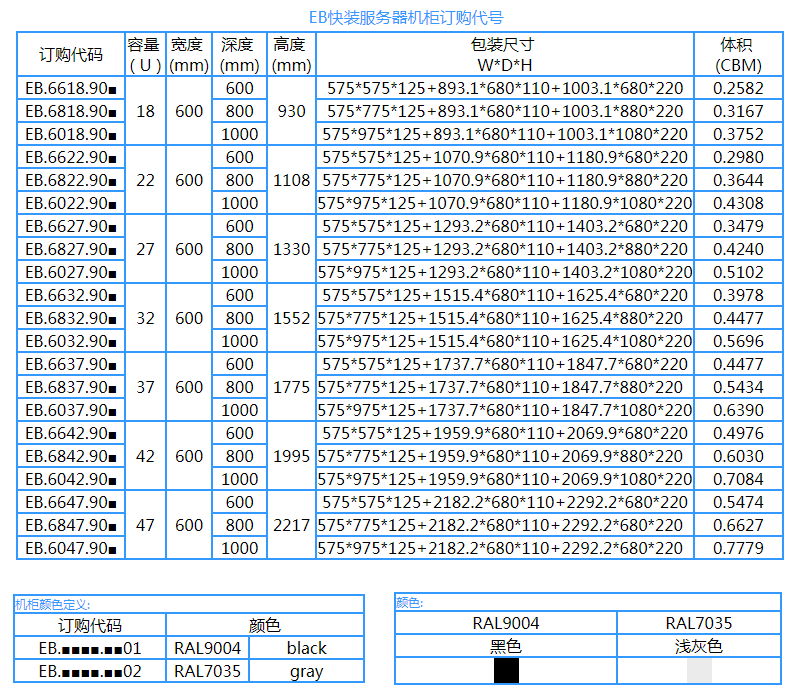
Task: Click the black RAL9004 color swatch
Action: (x=507, y=670)
